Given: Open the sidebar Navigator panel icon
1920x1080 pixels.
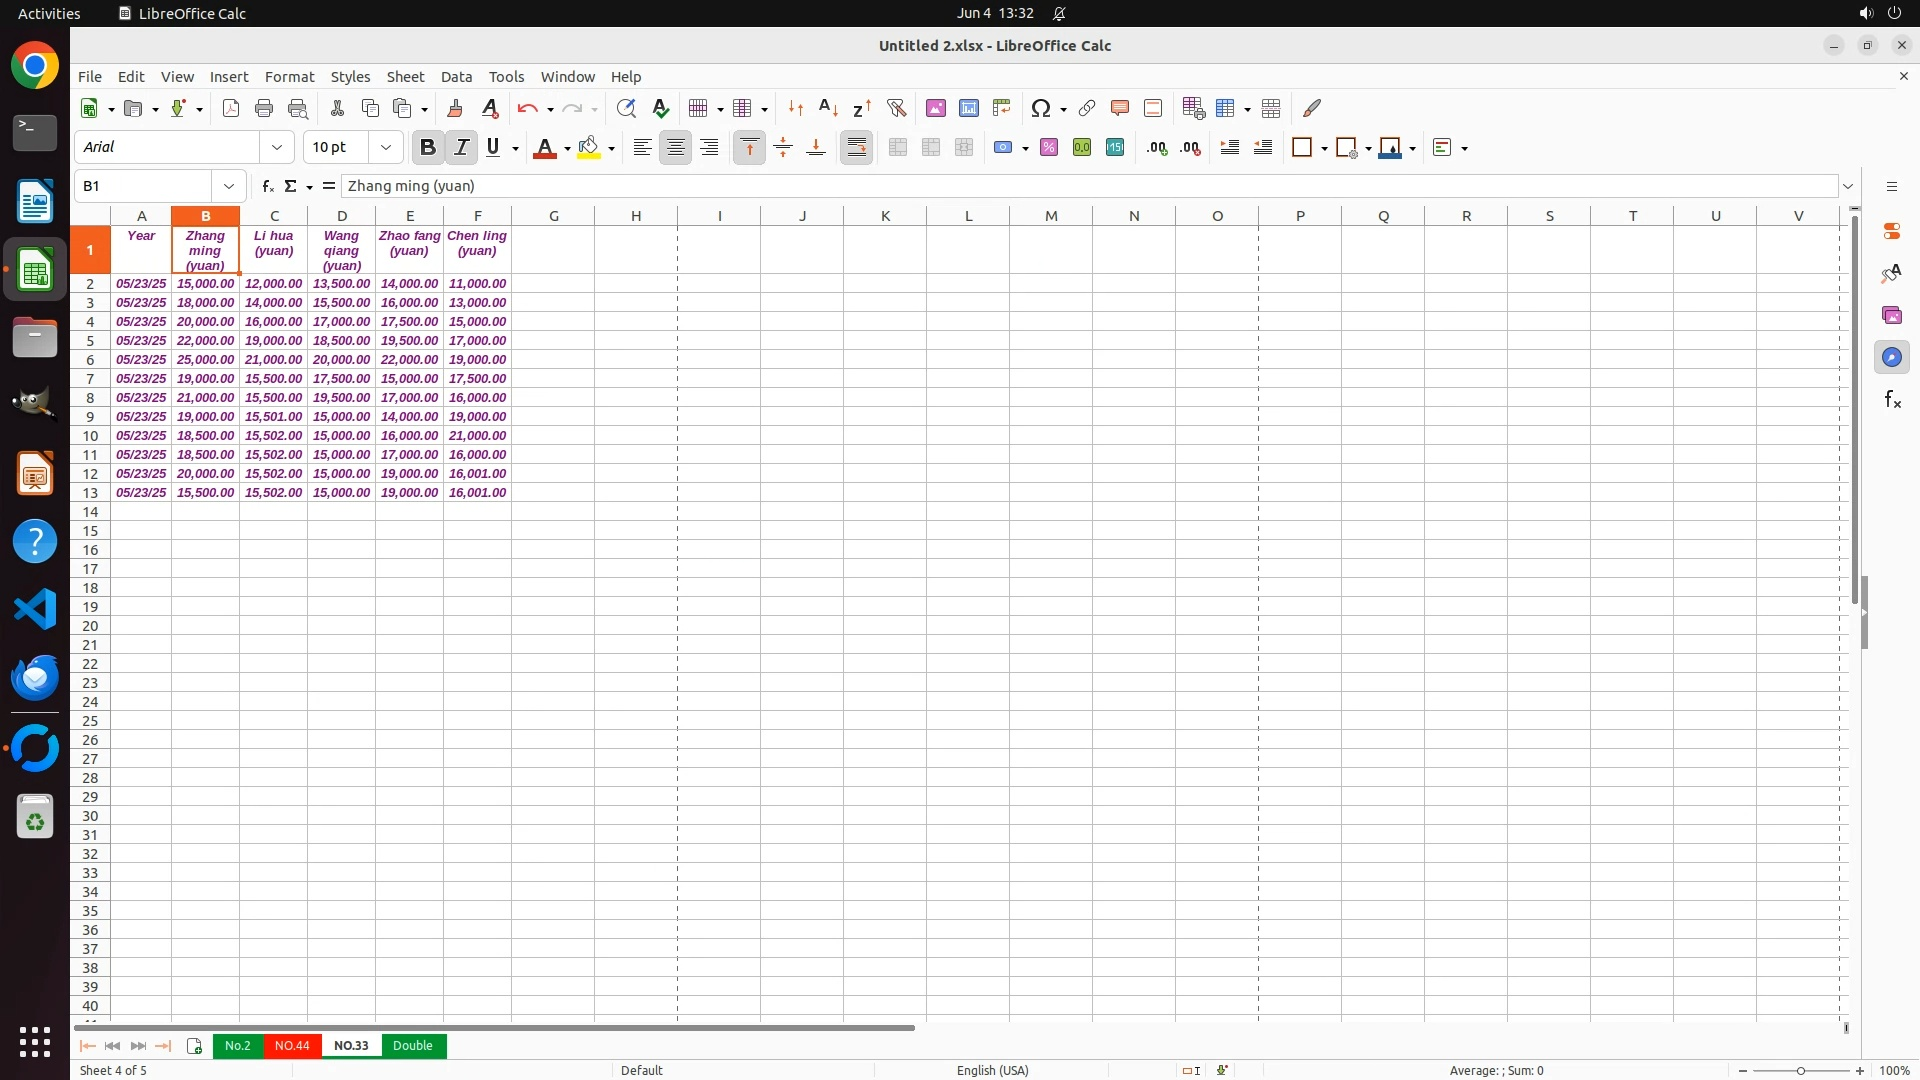Looking at the screenshot, I should (1891, 357).
